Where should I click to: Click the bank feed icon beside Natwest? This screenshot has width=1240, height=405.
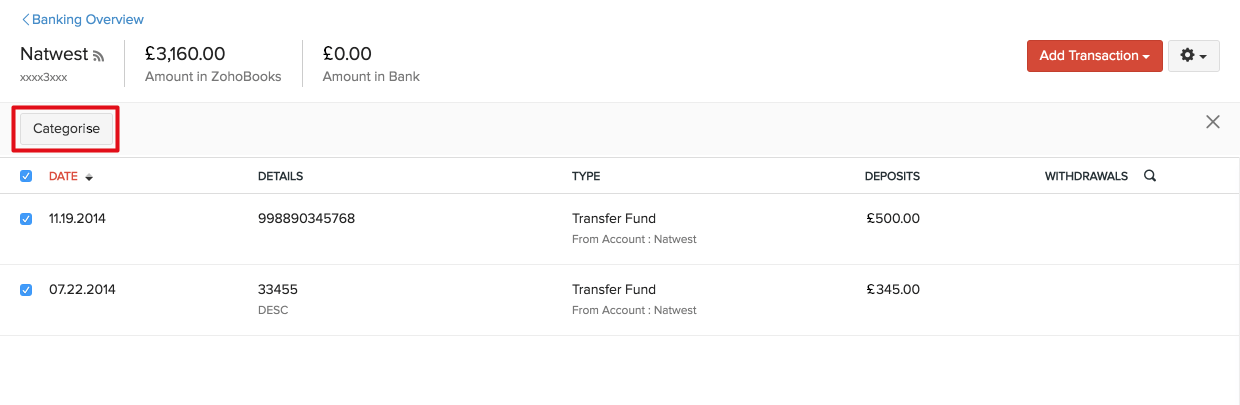coord(98,56)
